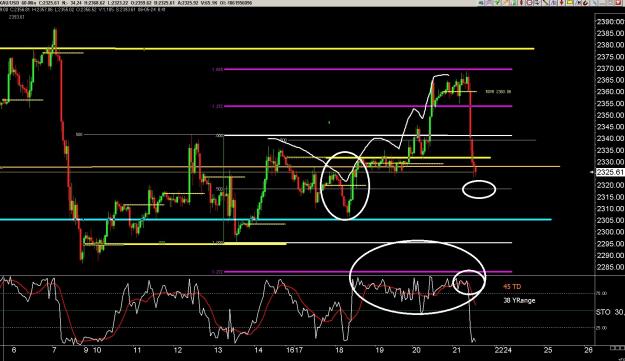Select the diagonal line drawing tool
This screenshot has height=361, width=625.
point(545,3)
